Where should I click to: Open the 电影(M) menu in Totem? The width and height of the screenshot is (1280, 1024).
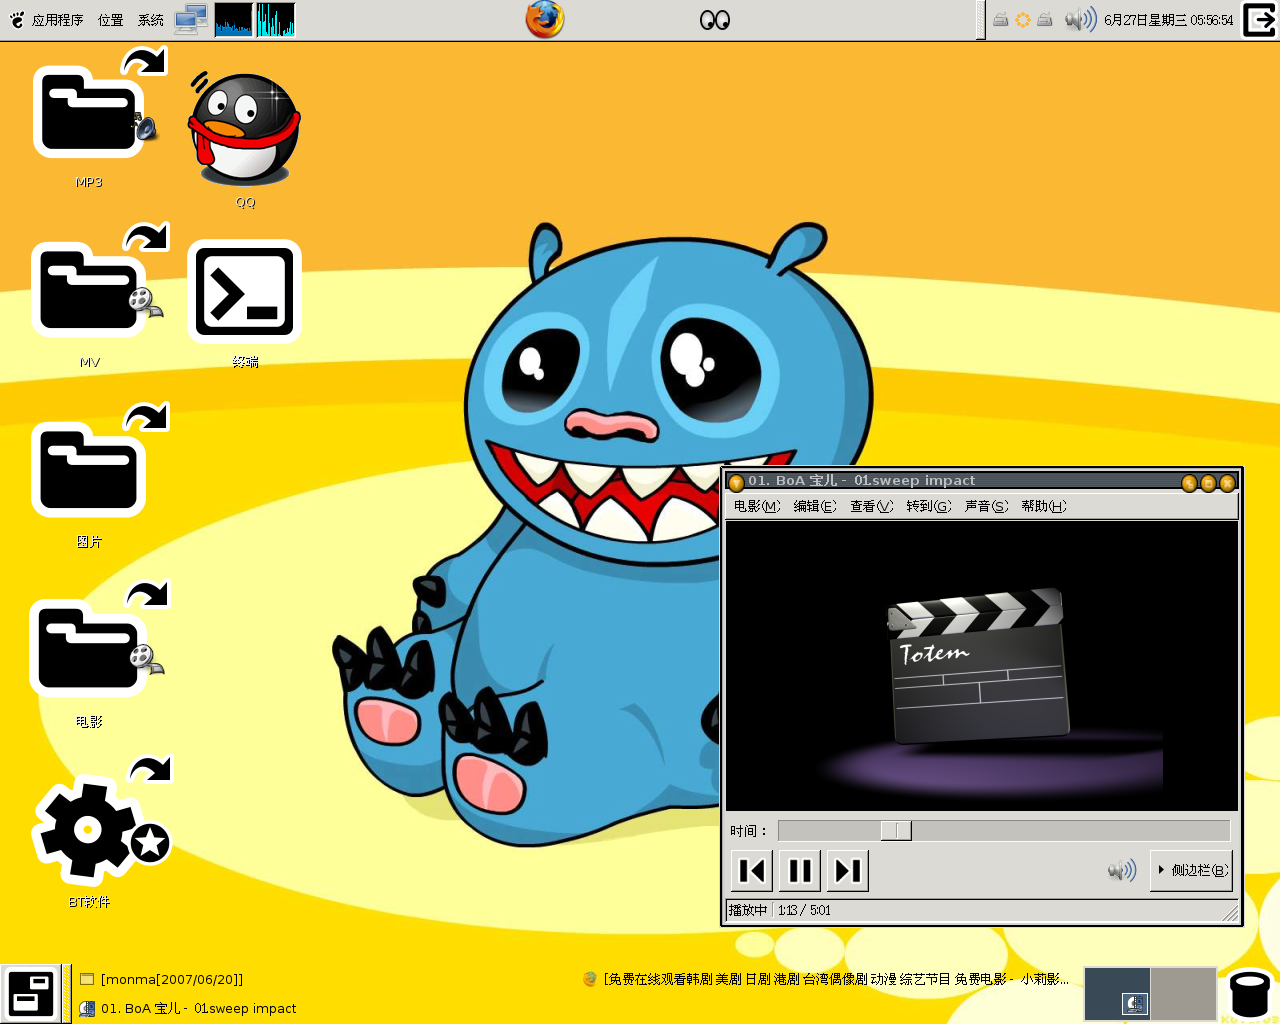pyautogui.click(x=757, y=506)
